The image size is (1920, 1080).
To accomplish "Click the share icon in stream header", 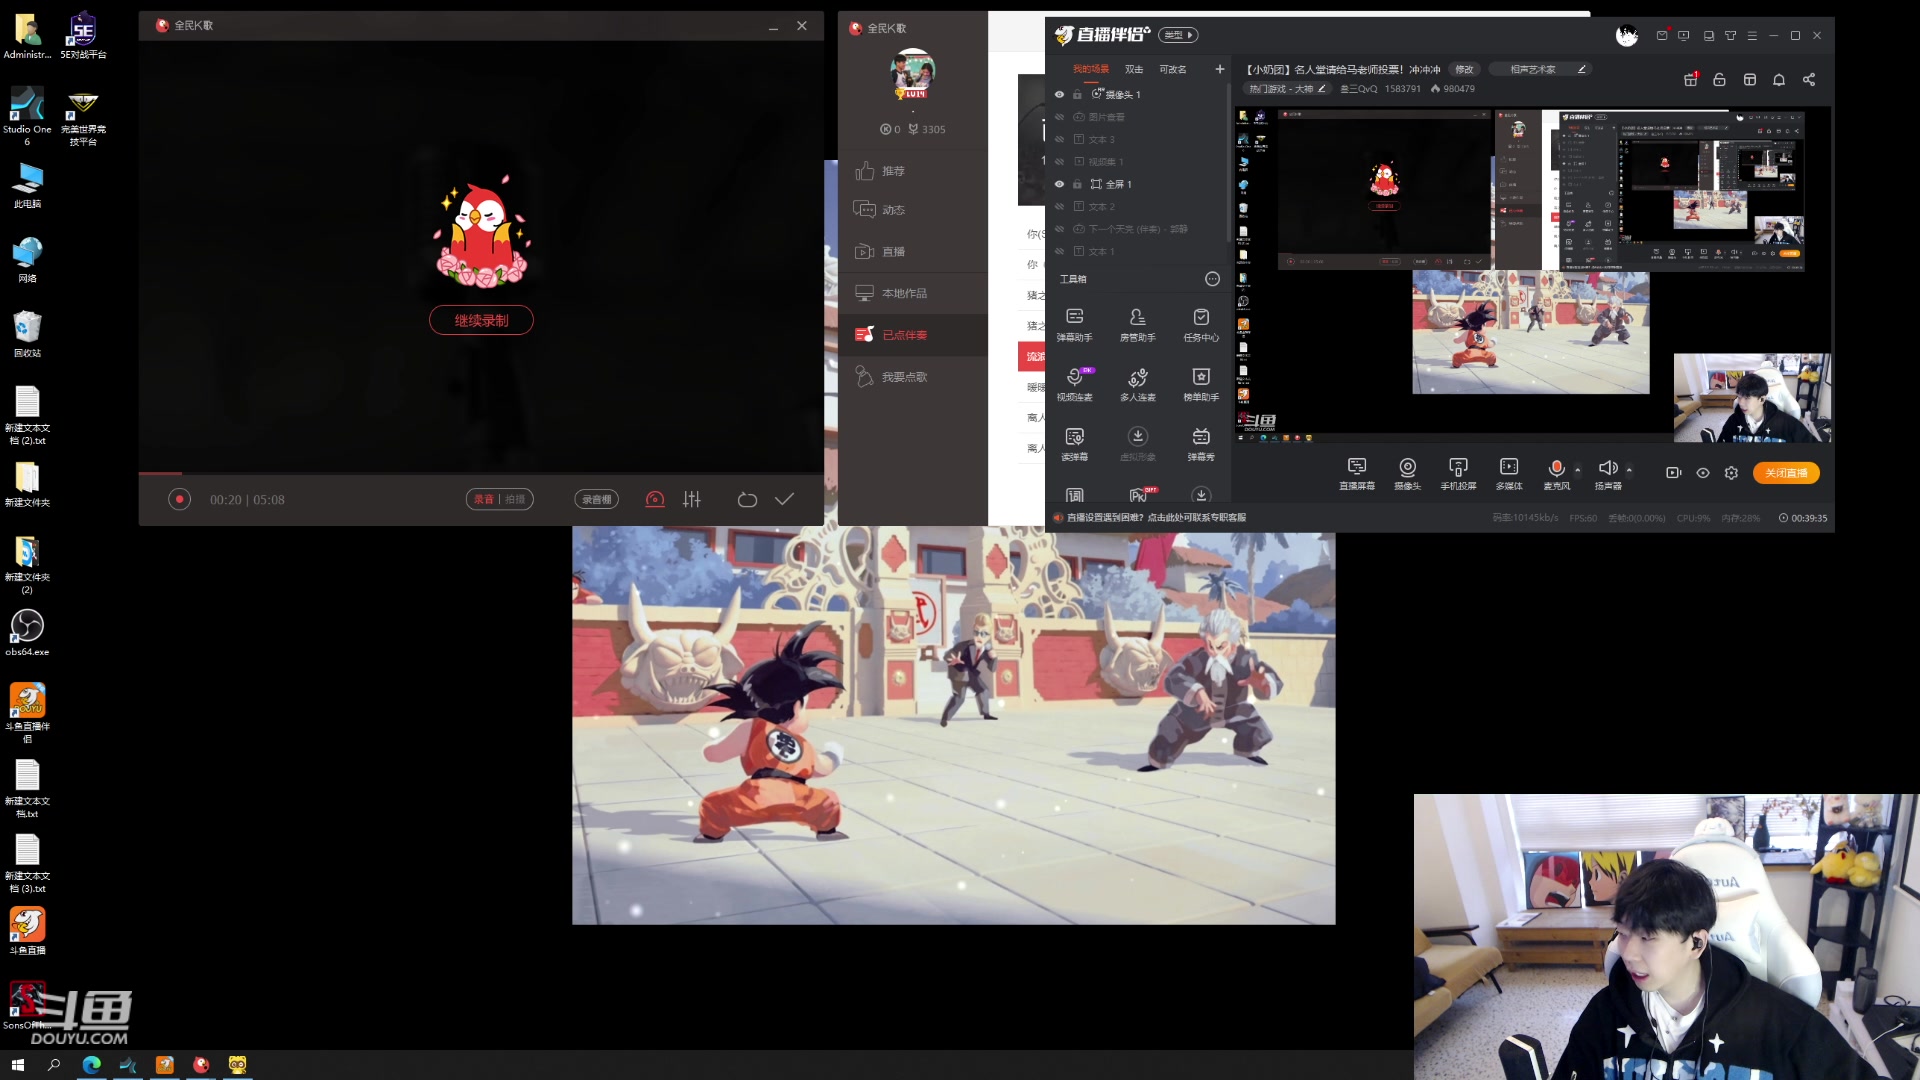I will pyautogui.click(x=1809, y=80).
